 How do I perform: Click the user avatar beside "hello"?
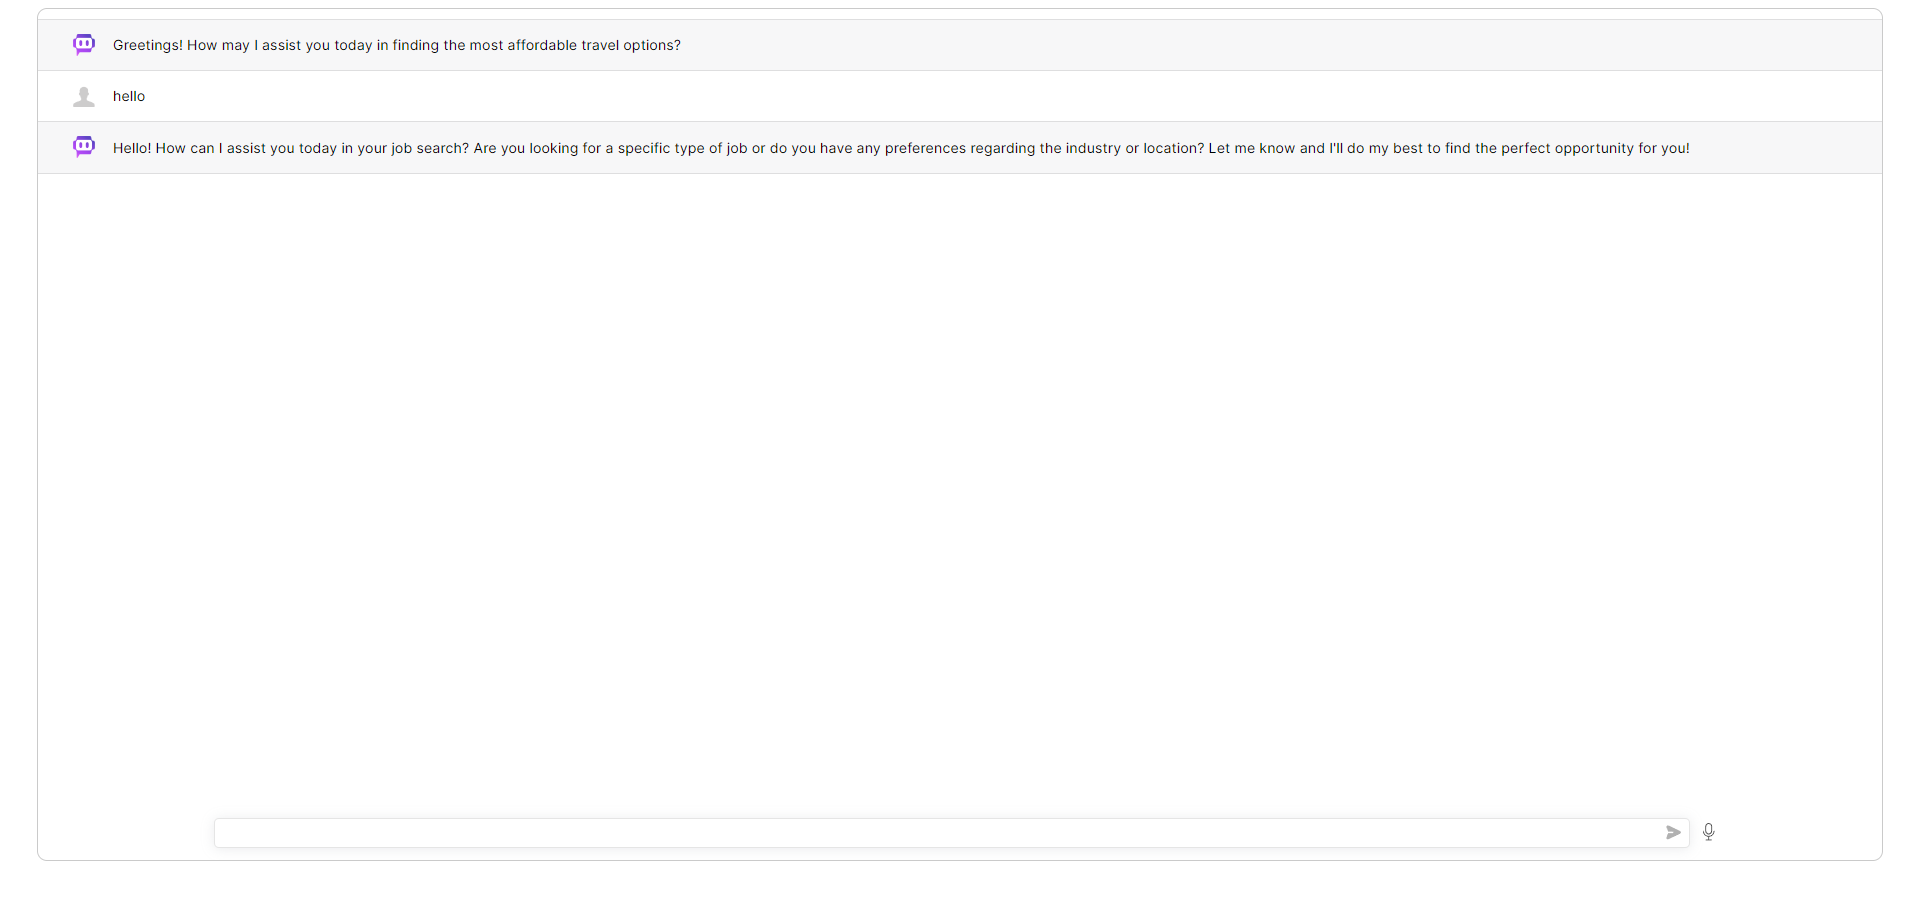click(x=84, y=97)
